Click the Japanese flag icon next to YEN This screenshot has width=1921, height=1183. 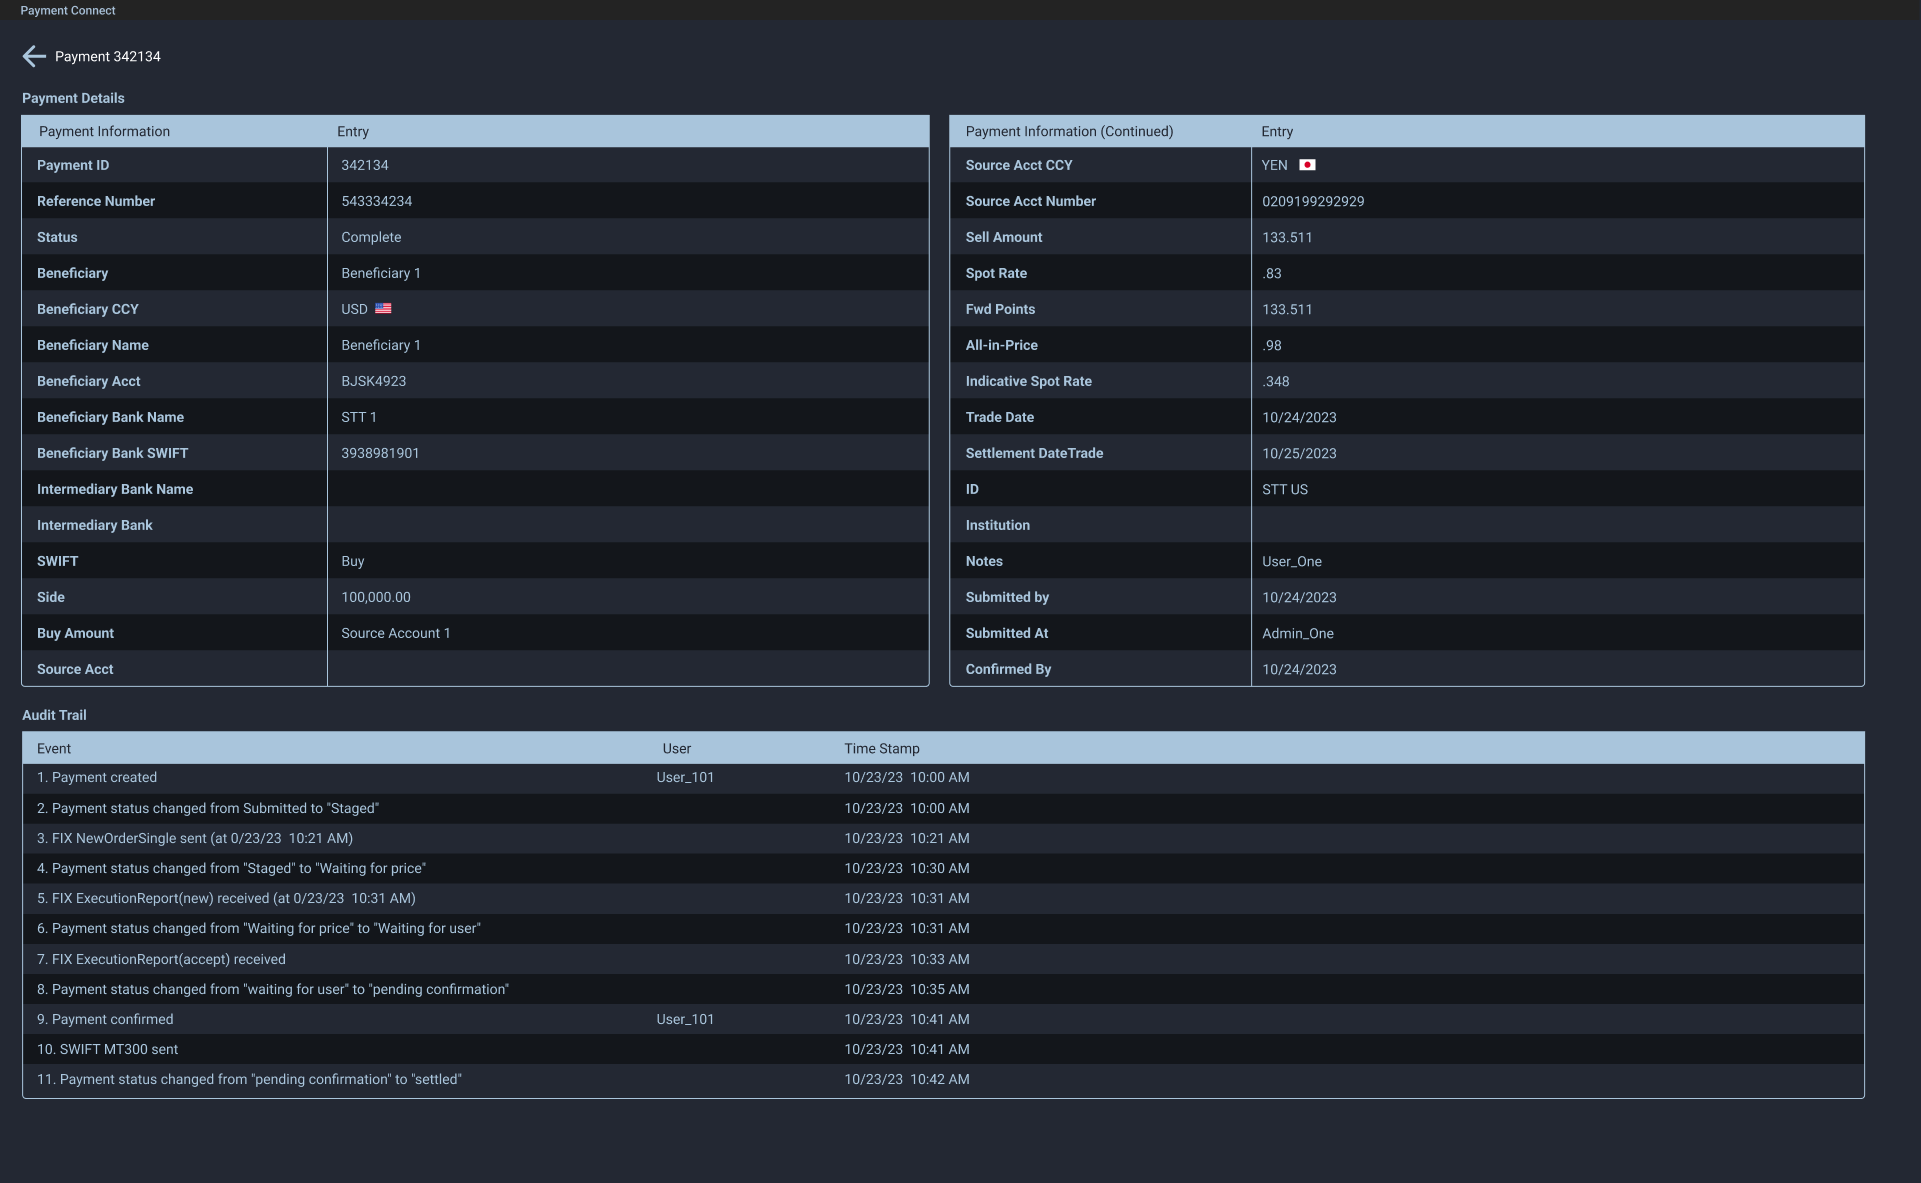1308,164
